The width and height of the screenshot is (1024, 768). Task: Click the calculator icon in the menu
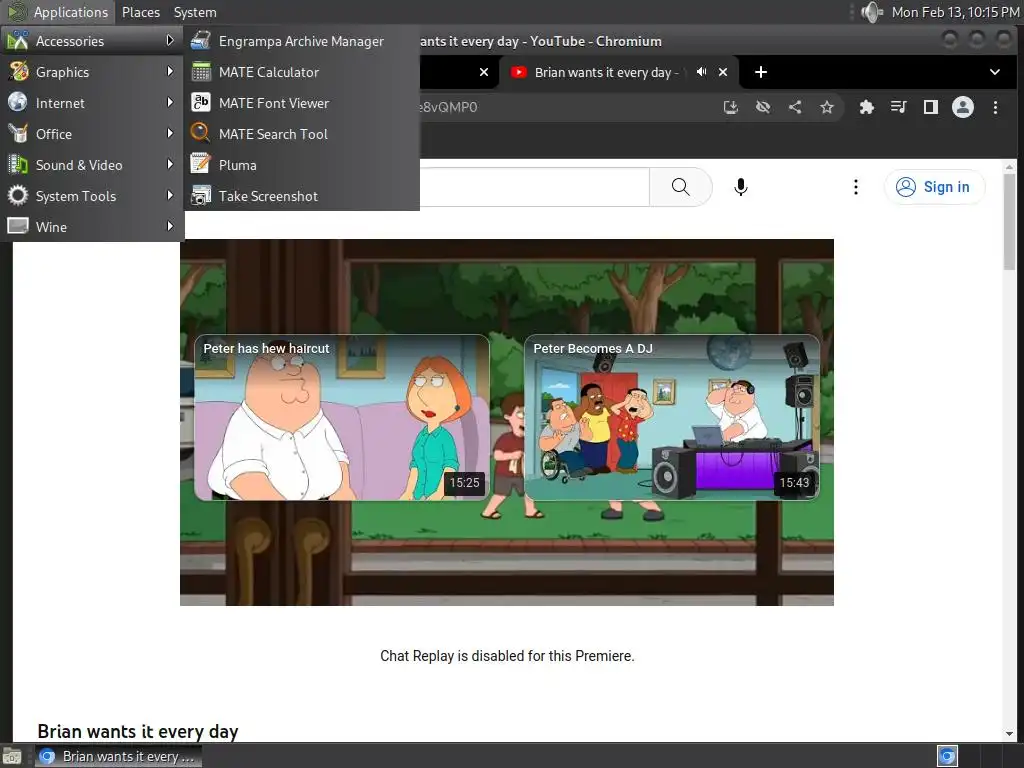[200, 72]
